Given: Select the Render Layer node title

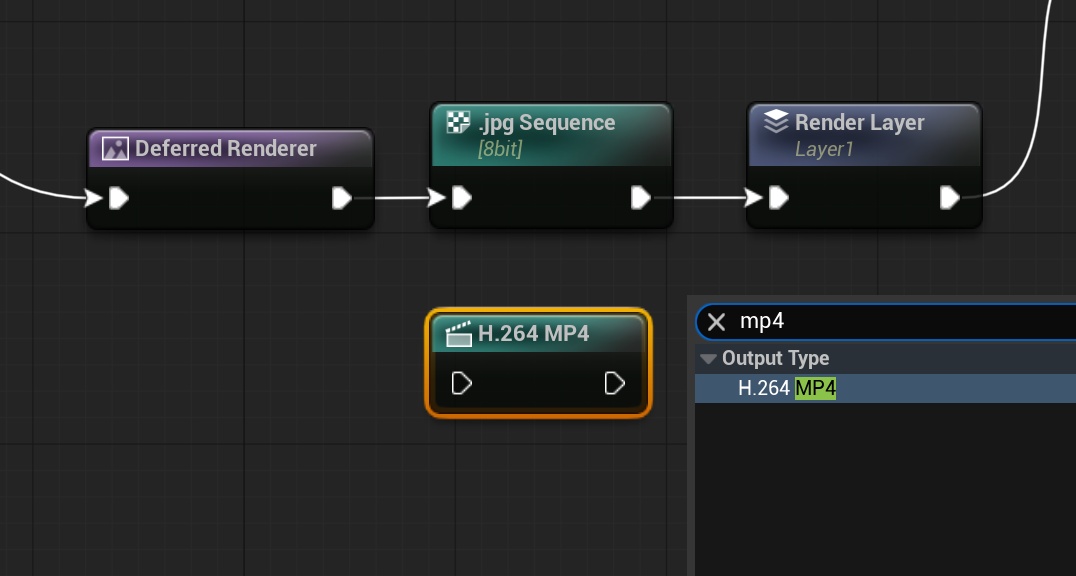Looking at the screenshot, I should click(x=859, y=123).
